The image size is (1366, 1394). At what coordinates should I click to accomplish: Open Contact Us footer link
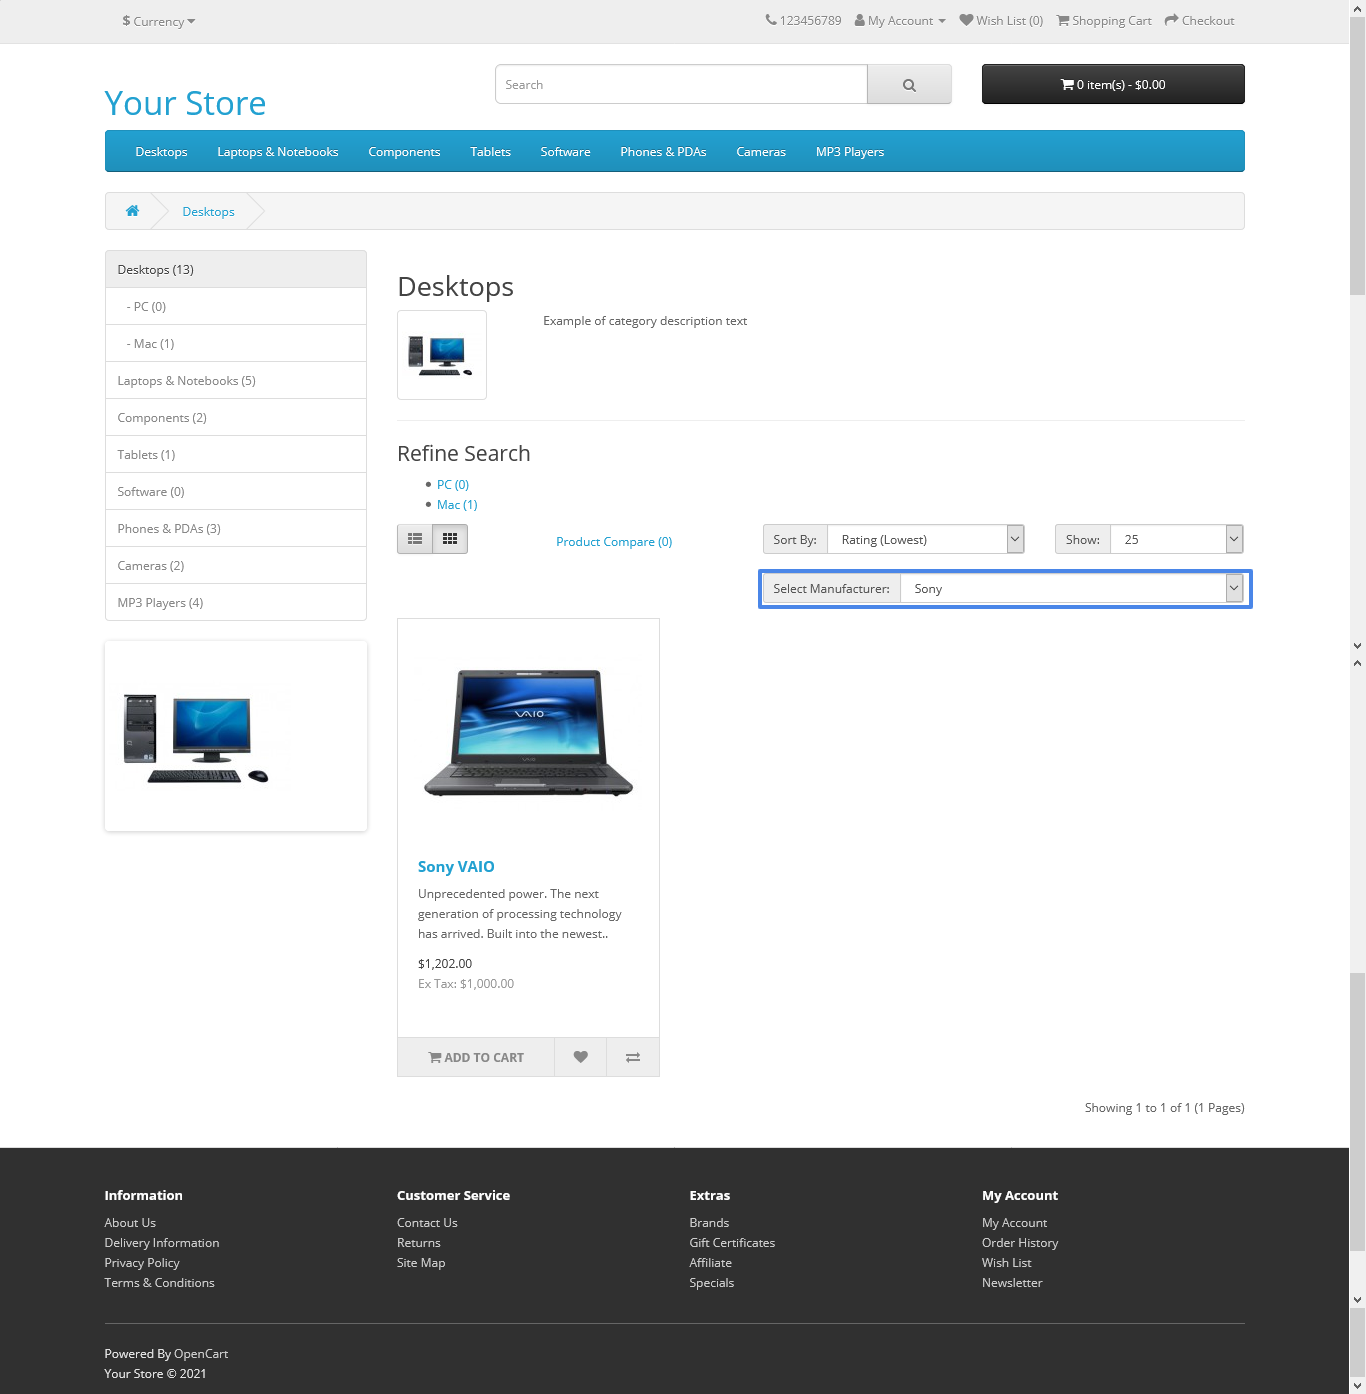point(427,1223)
